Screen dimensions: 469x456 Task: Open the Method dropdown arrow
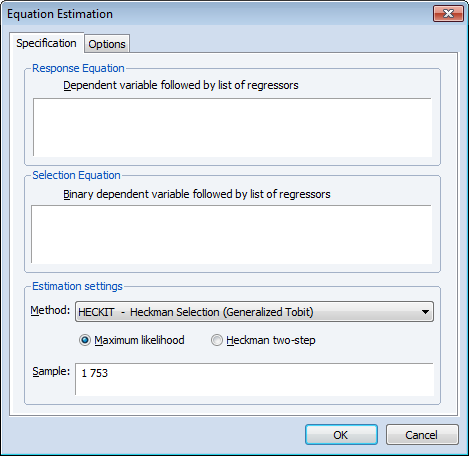coord(425,312)
